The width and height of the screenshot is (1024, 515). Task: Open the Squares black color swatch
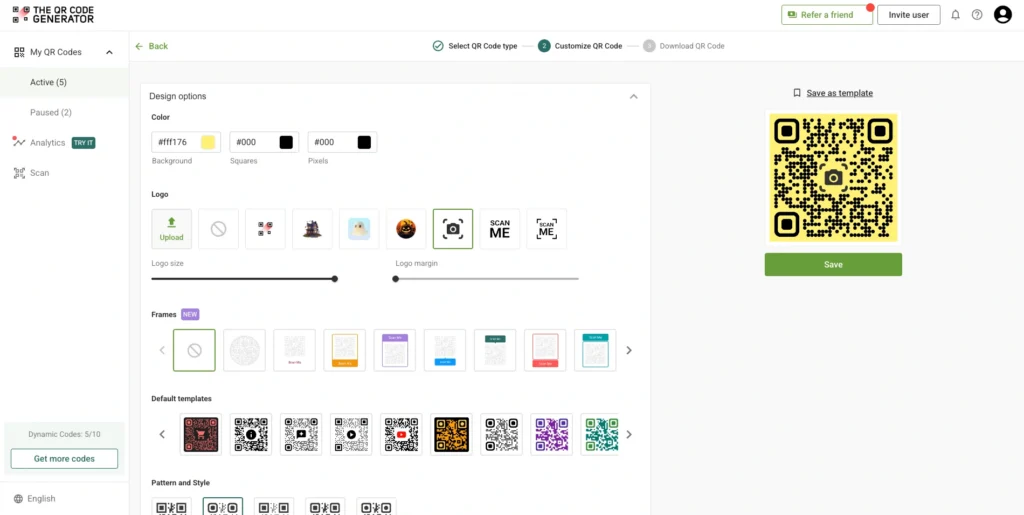click(x=286, y=142)
